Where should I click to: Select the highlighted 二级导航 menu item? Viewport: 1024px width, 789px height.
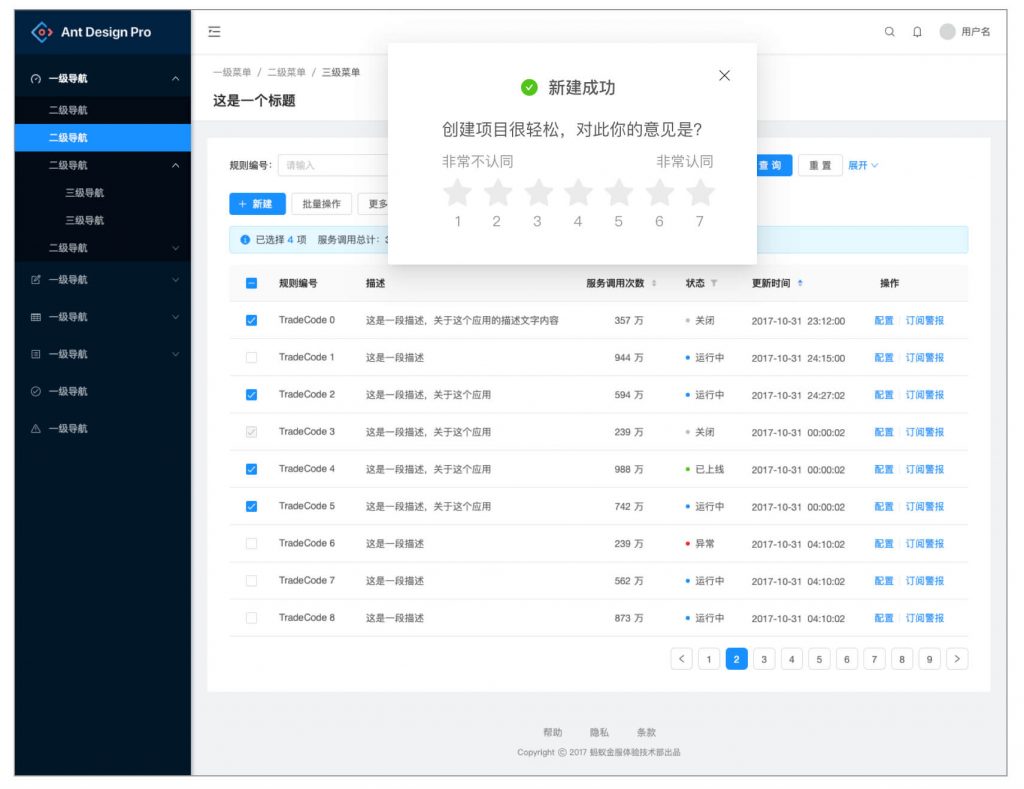(x=103, y=138)
